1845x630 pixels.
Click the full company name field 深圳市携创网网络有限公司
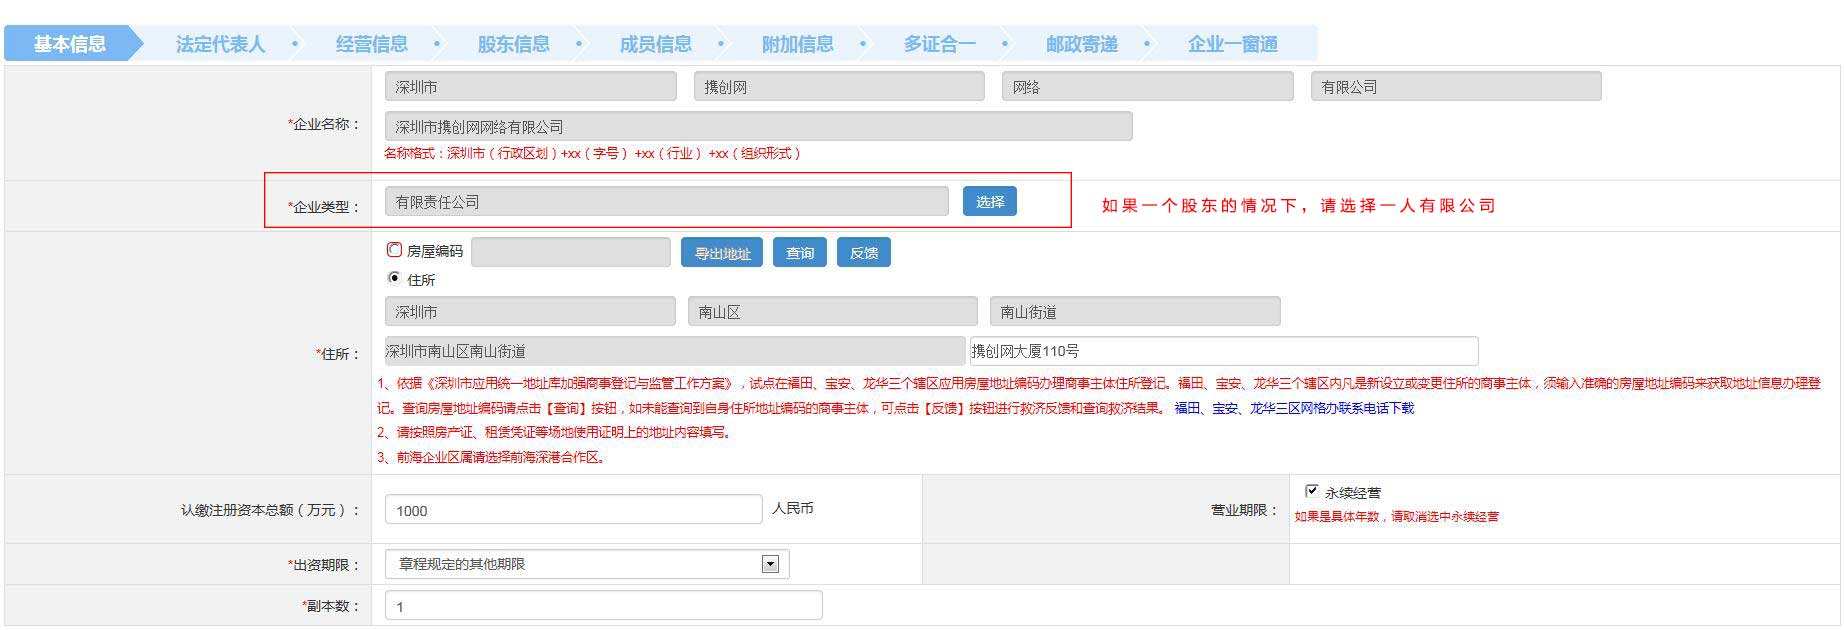coord(759,126)
